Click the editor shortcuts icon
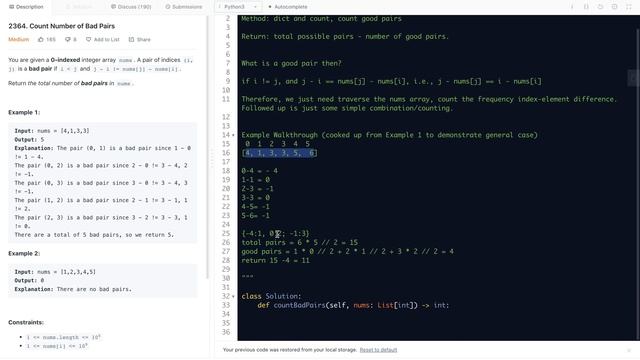This screenshot has height=360, width=640. tap(586, 7)
